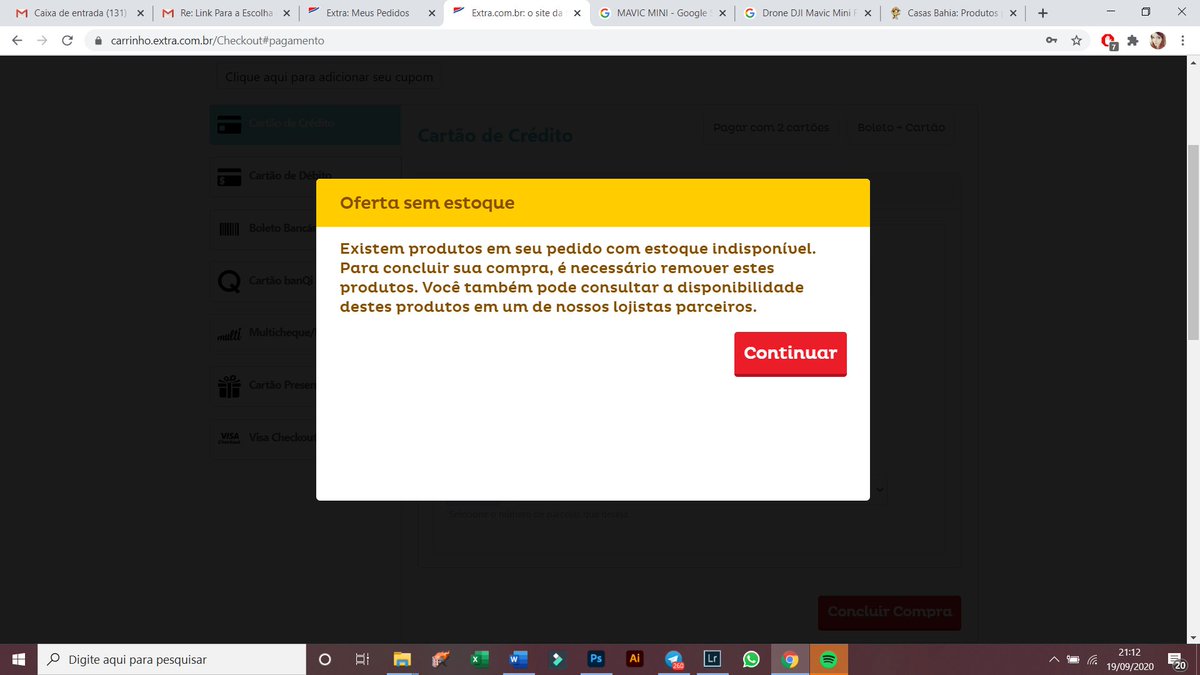The image size is (1200, 675).
Task: Open Photoshop from the taskbar
Action: pyautogui.click(x=595, y=659)
